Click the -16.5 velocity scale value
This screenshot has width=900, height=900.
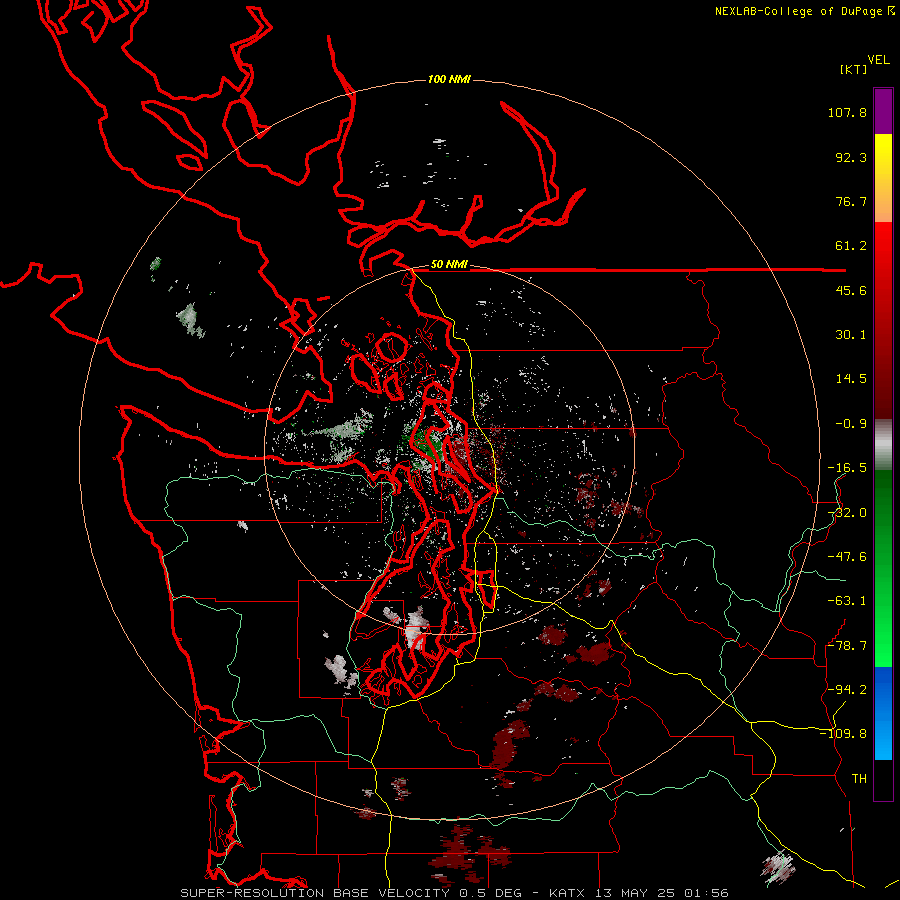click(847, 468)
